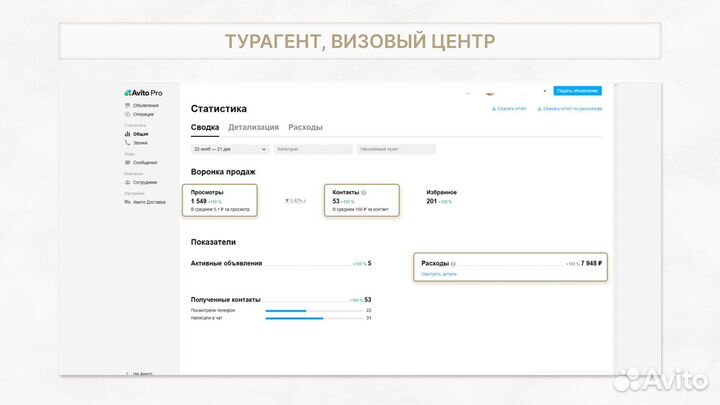Switch to the Детализация tab
The width and height of the screenshot is (720, 405).
253,127
